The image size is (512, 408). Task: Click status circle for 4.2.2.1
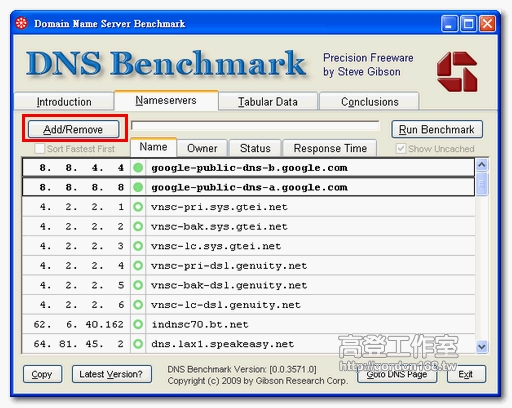coord(138,207)
